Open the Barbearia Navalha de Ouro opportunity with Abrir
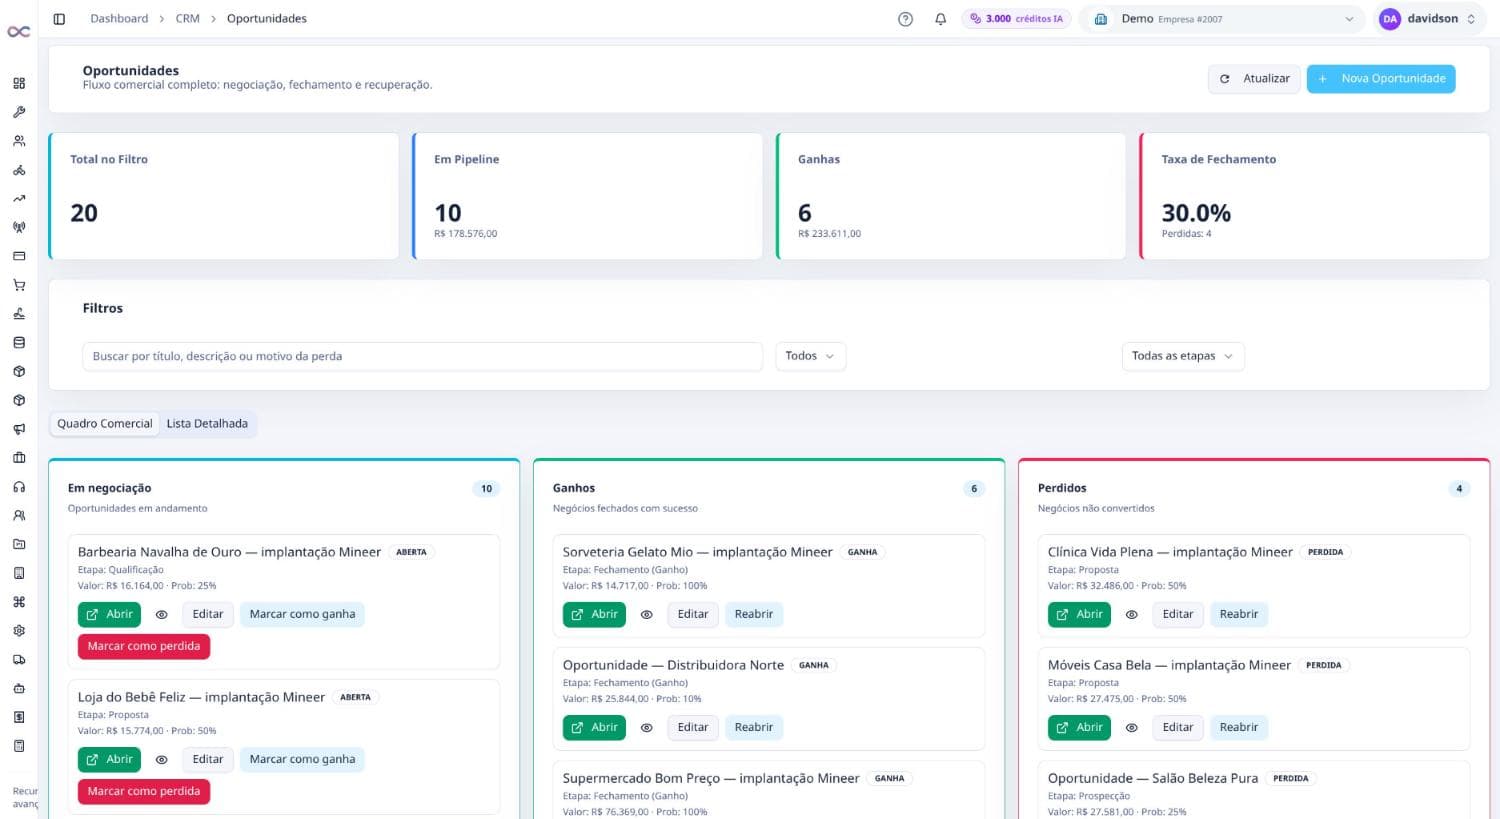Screen dimensions: 1500x819 pos(109,615)
